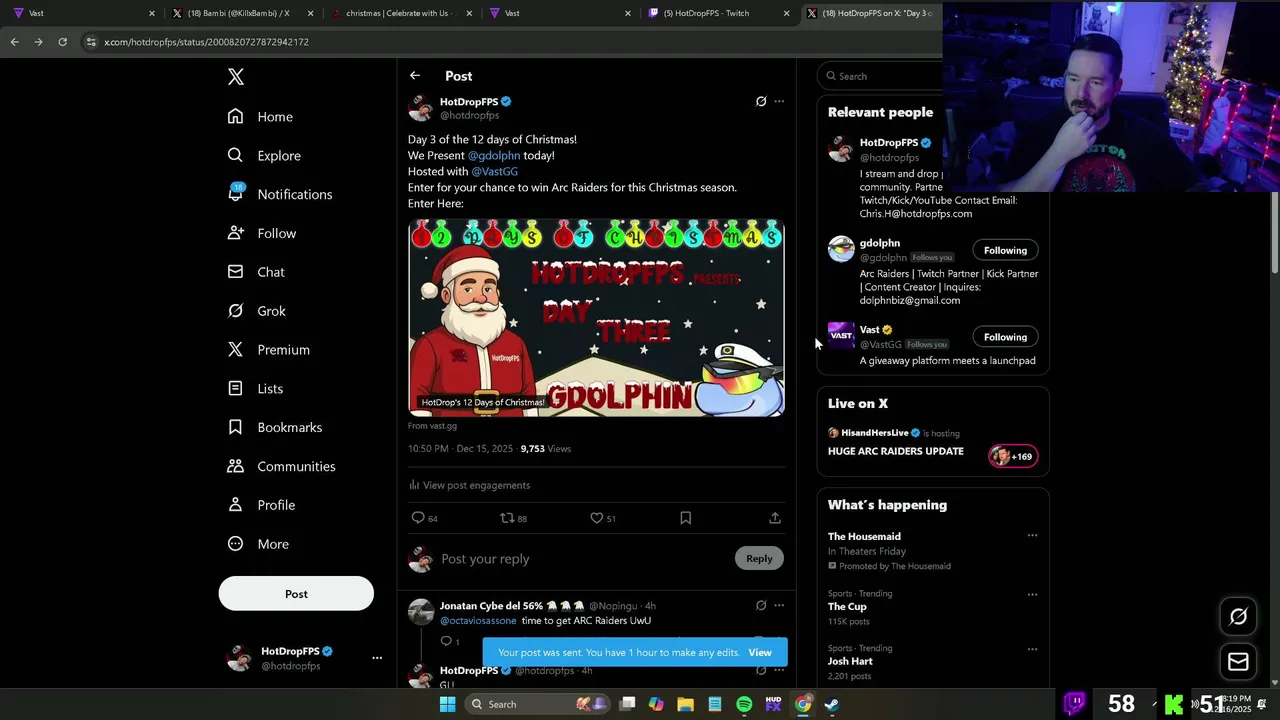Click the Reply button

[759, 559]
